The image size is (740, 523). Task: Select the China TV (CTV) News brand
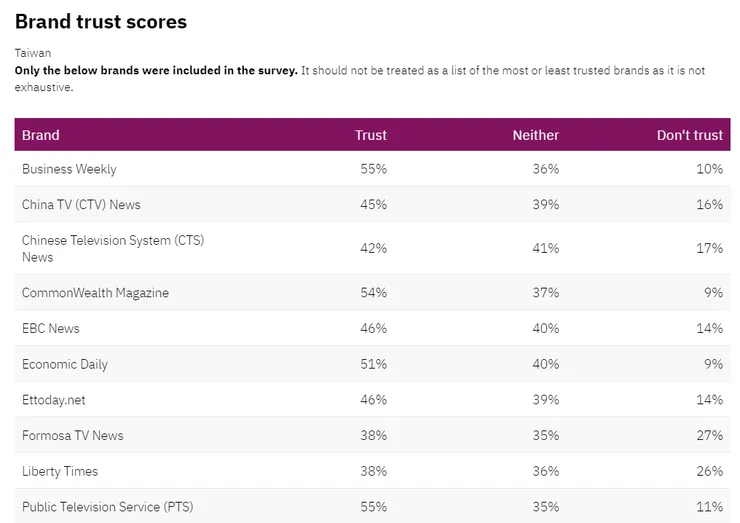(81, 204)
